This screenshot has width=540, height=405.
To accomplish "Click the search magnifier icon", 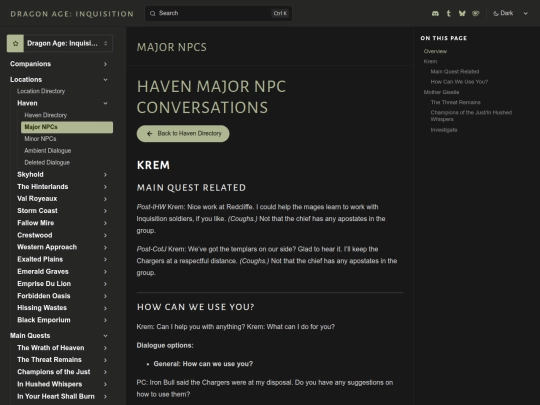I will [x=153, y=13].
